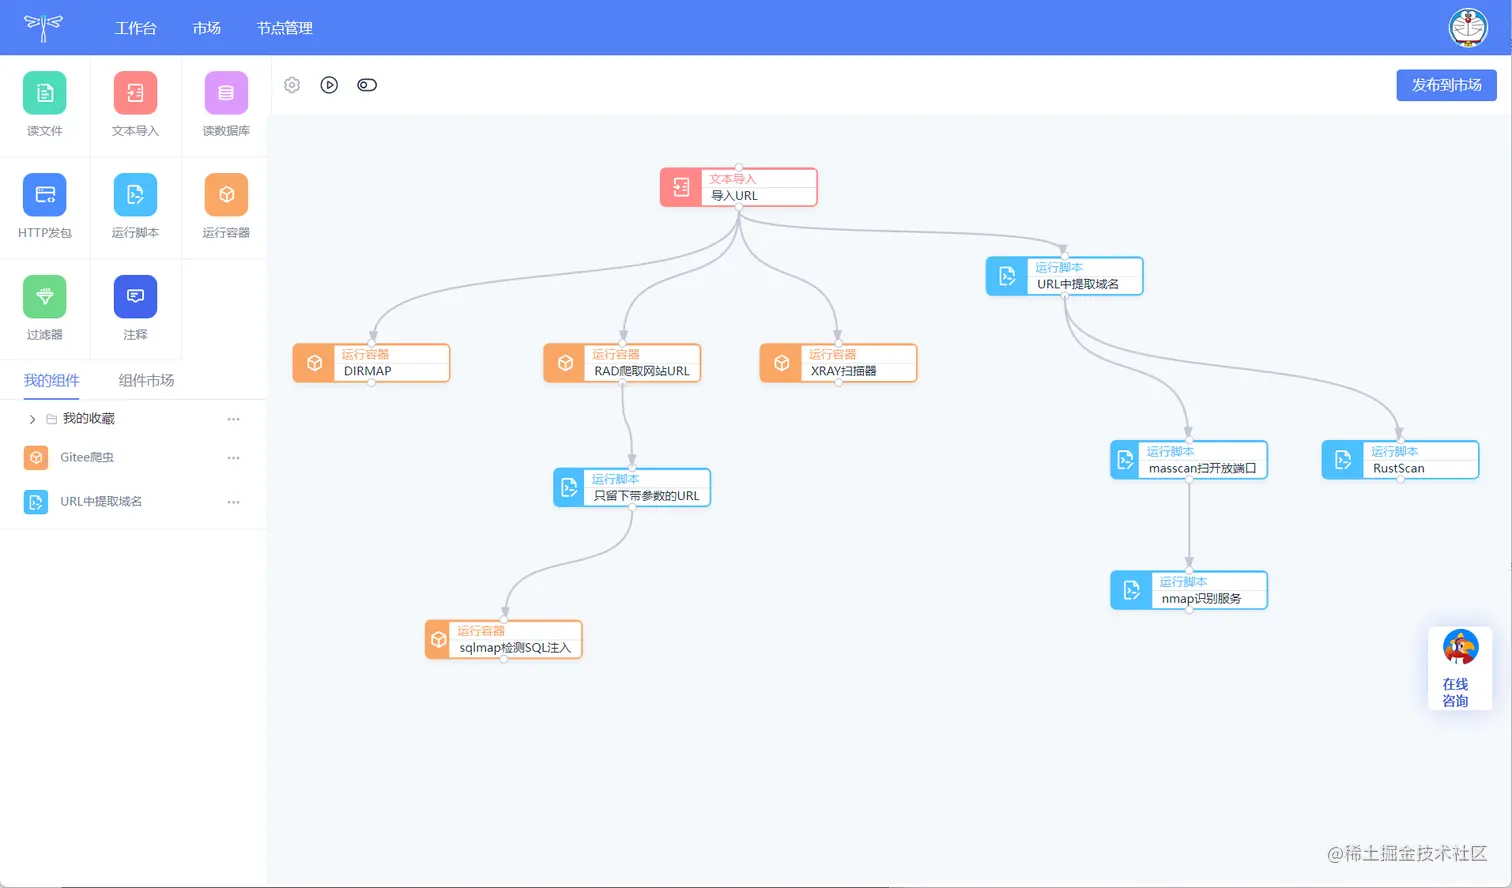Click the dragonfly logo in header

pos(43,27)
